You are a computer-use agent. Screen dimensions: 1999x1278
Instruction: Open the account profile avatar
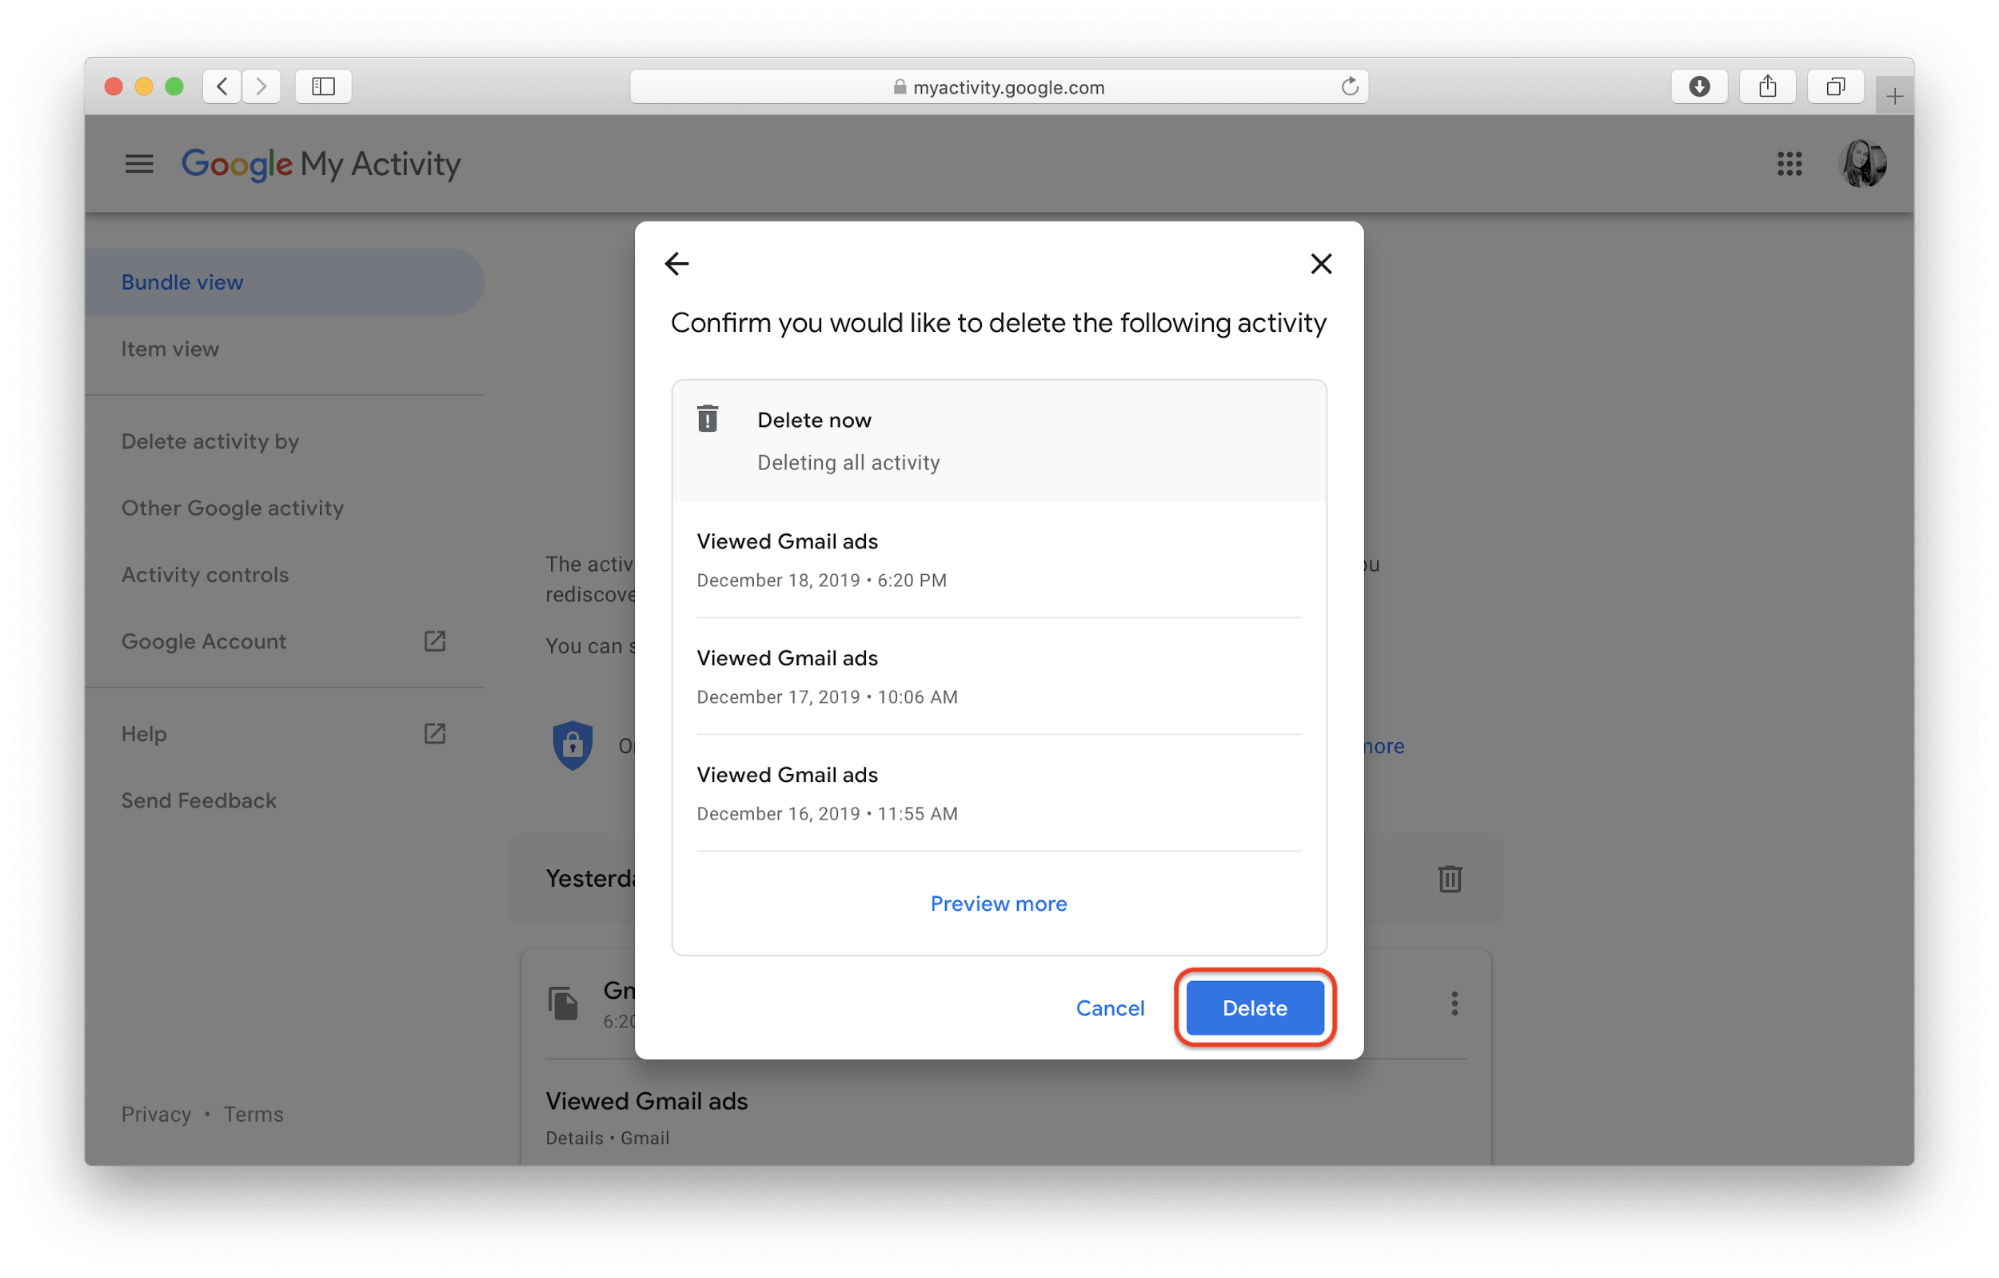click(1863, 164)
